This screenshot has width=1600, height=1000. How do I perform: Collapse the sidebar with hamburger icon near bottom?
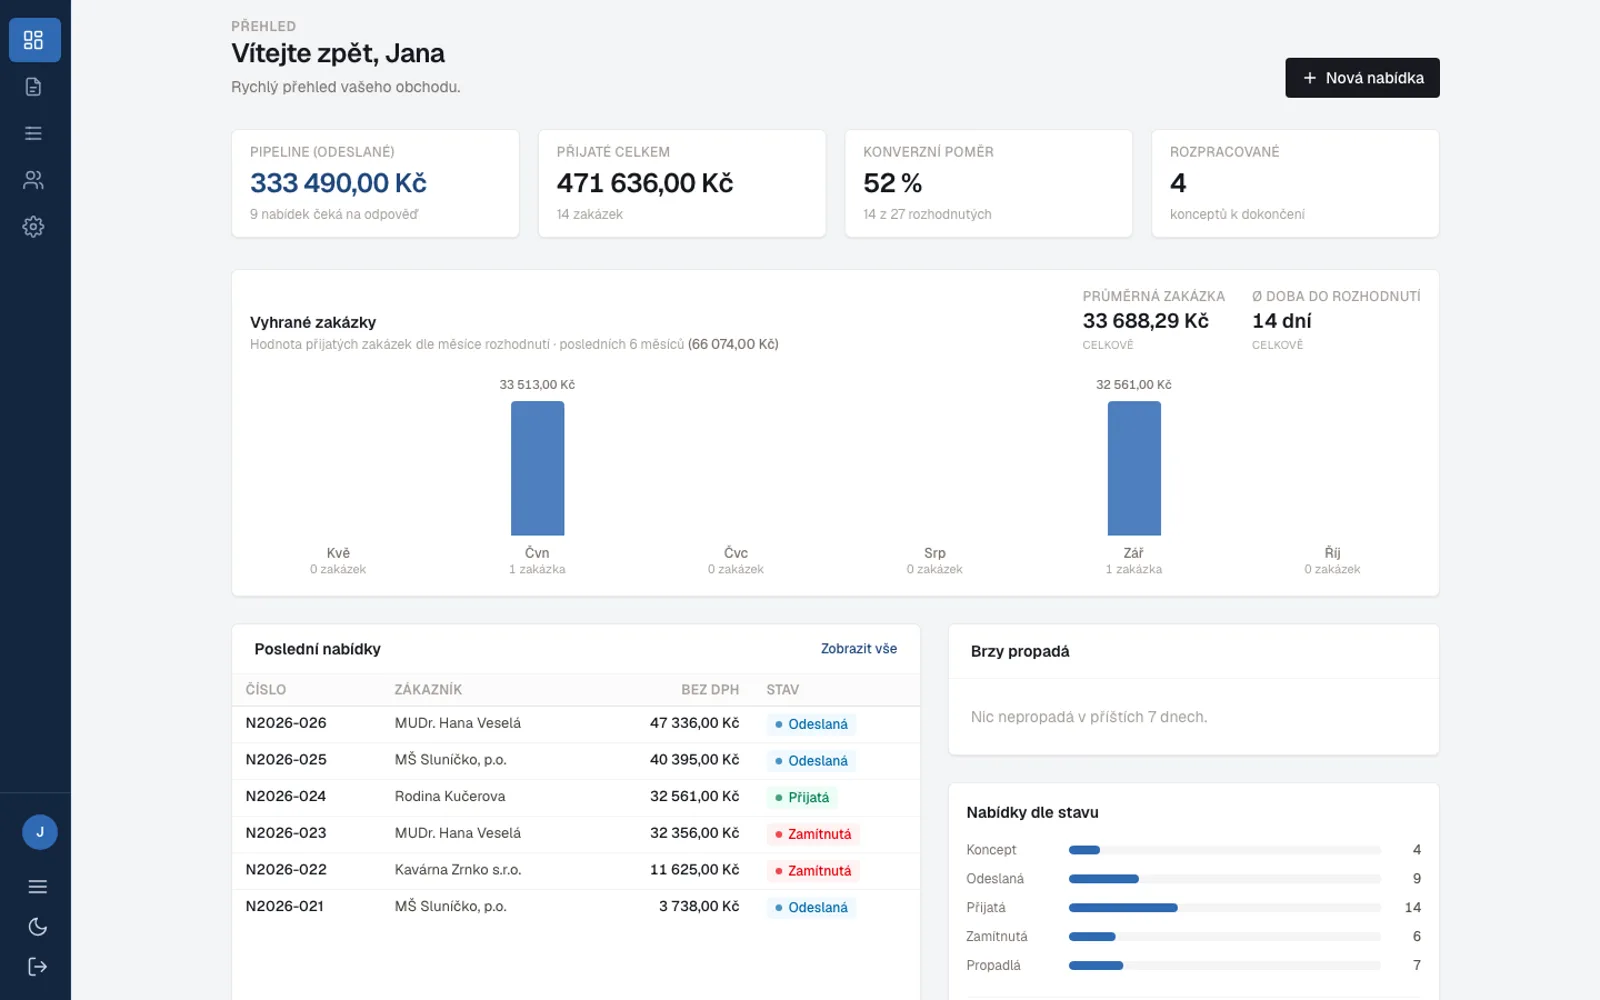point(38,886)
